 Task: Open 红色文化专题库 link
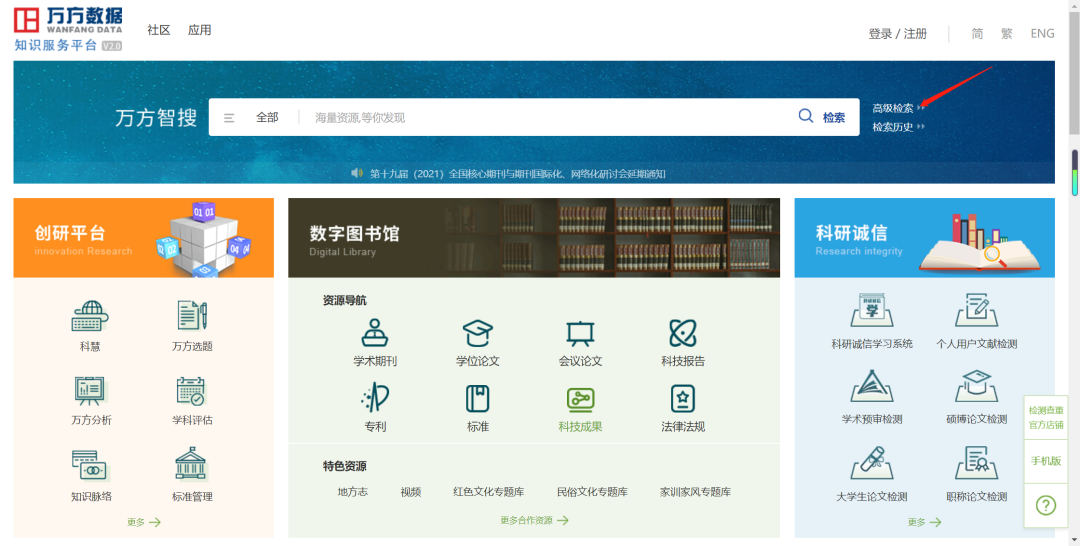click(x=488, y=492)
